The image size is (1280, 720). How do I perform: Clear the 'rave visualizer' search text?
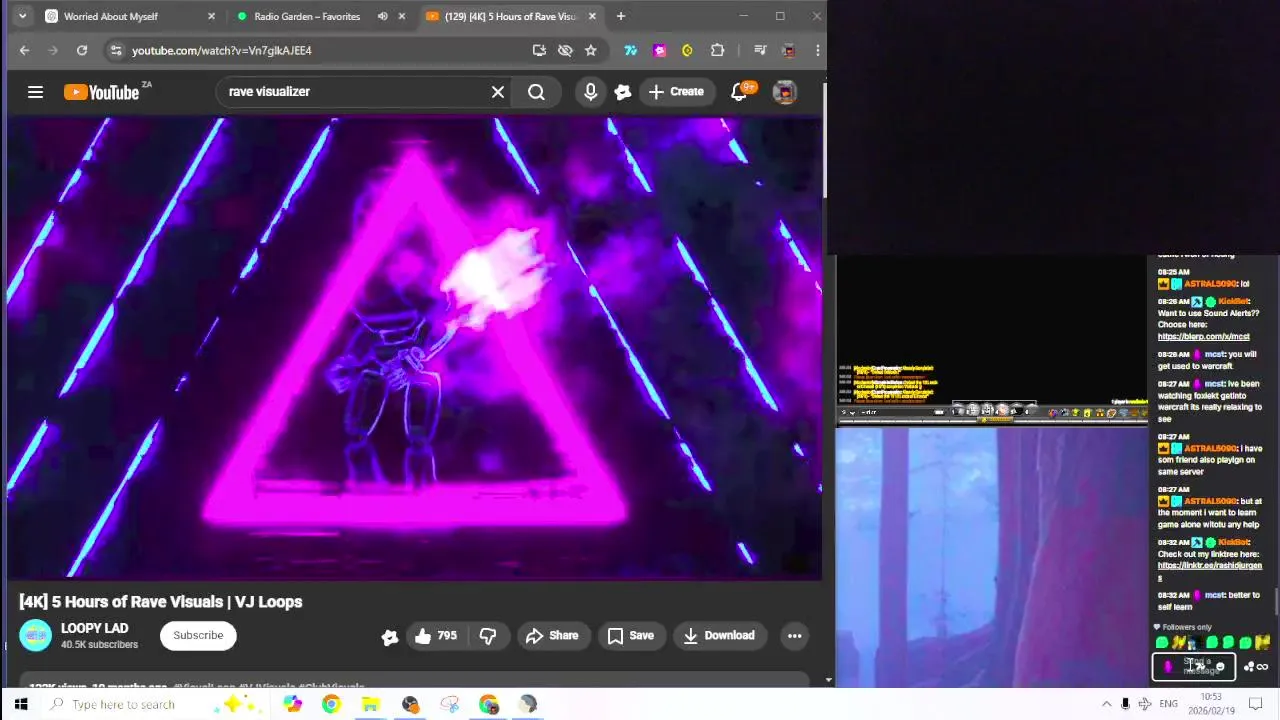[497, 92]
